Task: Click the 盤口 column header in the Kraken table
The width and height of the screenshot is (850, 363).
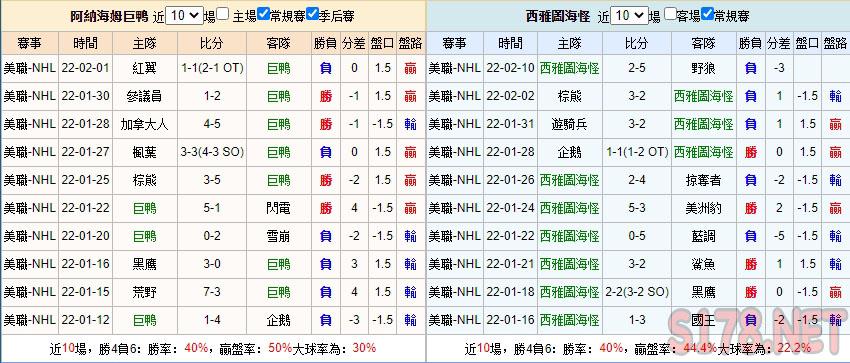Action: point(807,43)
